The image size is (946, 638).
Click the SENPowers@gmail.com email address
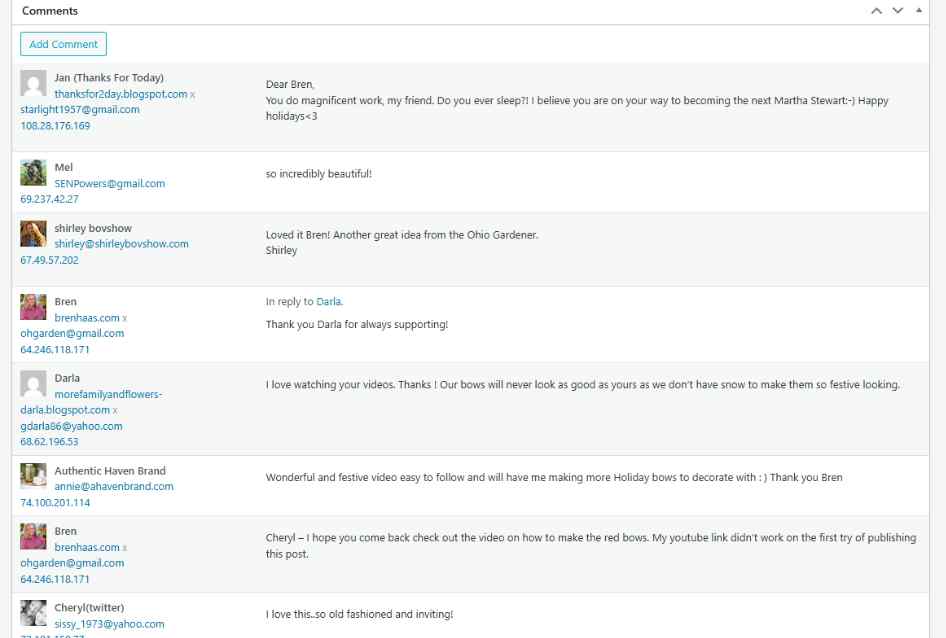click(109, 184)
